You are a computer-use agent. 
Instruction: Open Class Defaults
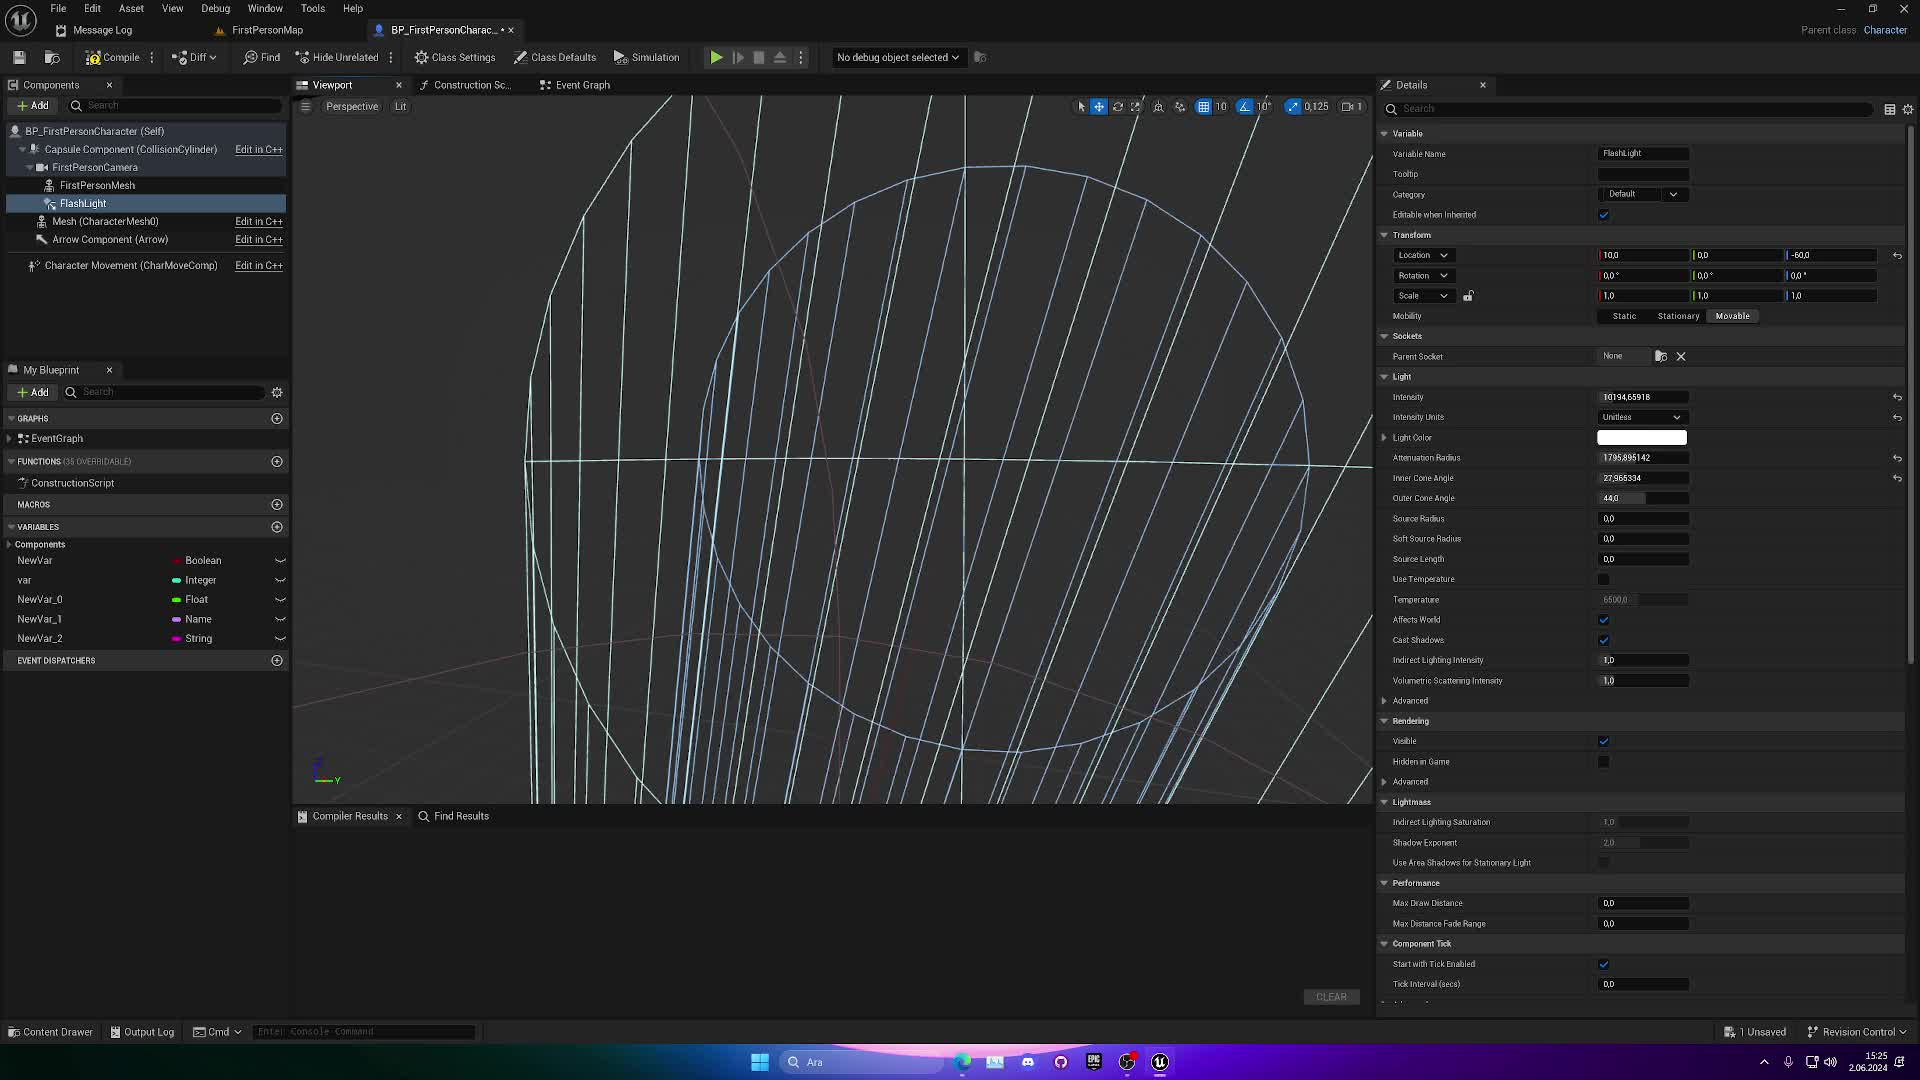[555, 57]
